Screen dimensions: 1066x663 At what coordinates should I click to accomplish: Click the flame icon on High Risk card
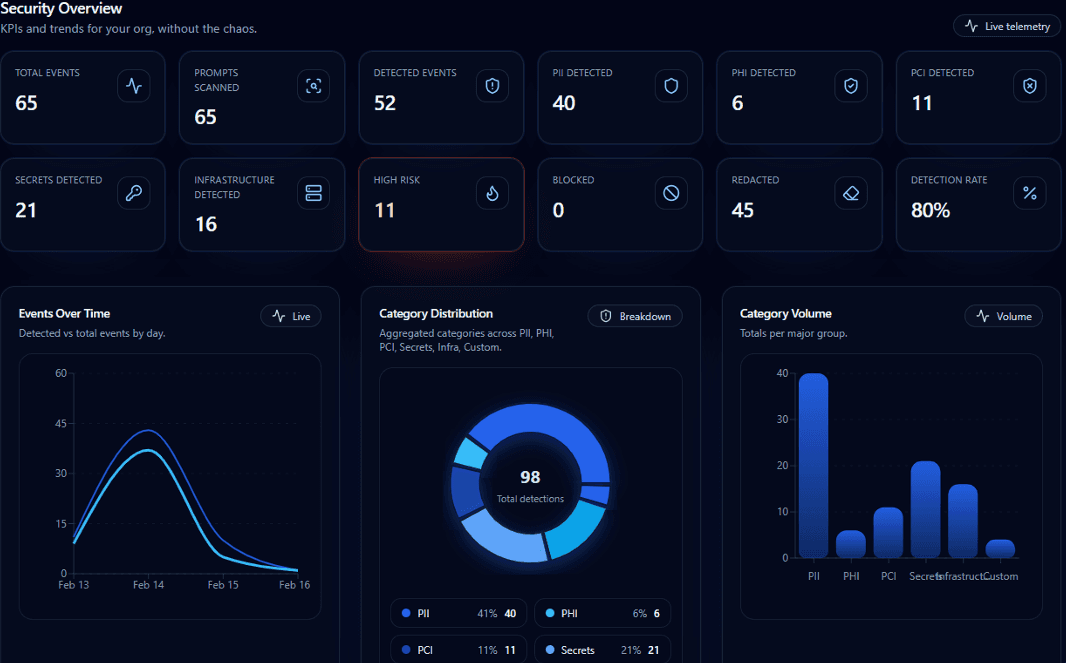[x=492, y=193]
